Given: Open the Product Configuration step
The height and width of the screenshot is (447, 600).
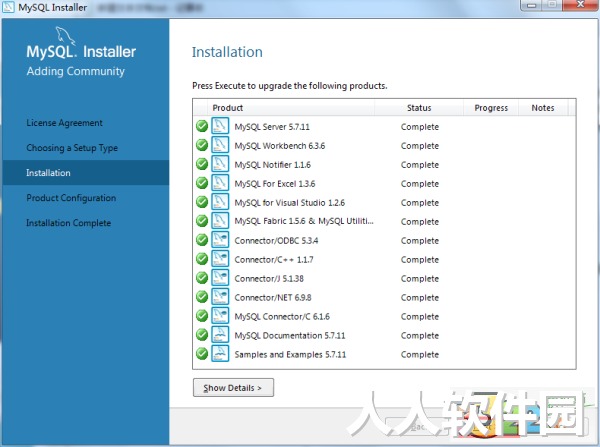Looking at the screenshot, I should coord(71,198).
